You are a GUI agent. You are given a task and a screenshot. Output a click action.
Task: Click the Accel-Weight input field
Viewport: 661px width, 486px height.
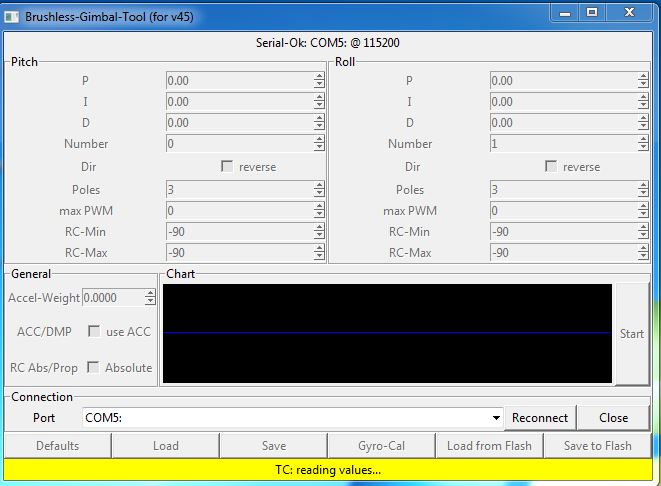click(113, 298)
